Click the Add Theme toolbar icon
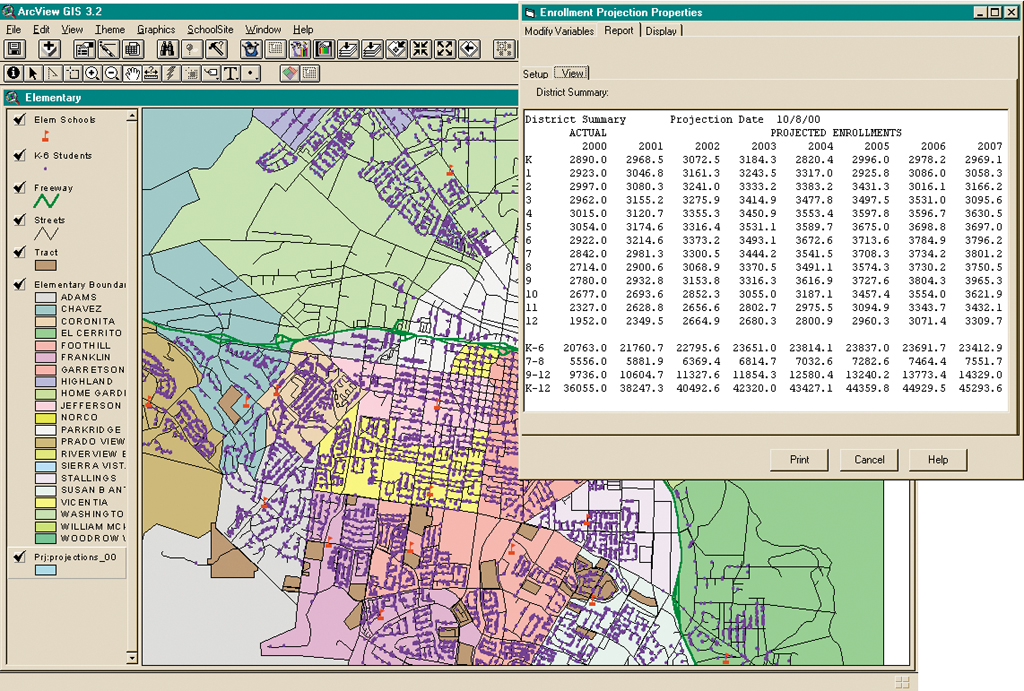 [x=49, y=49]
